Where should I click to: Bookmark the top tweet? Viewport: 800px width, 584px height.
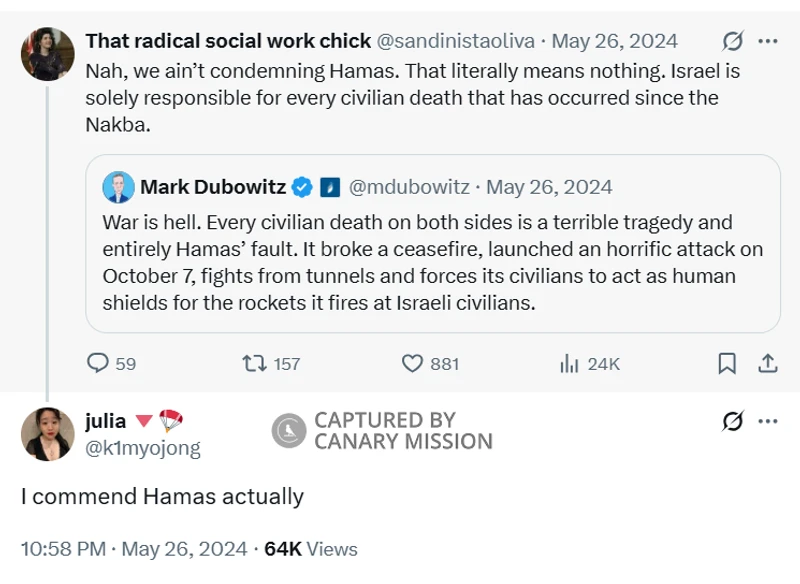click(x=728, y=363)
